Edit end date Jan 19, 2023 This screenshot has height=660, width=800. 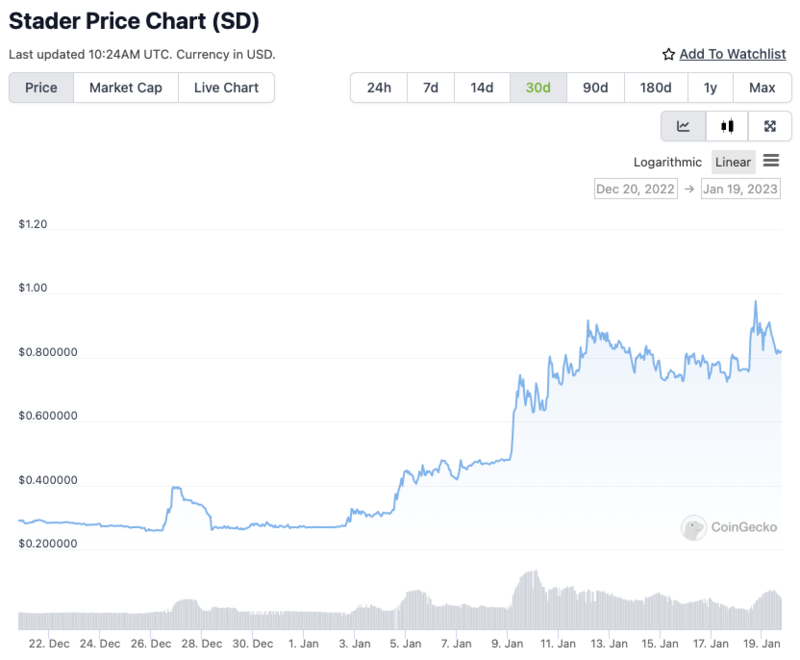click(x=741, y=189)
